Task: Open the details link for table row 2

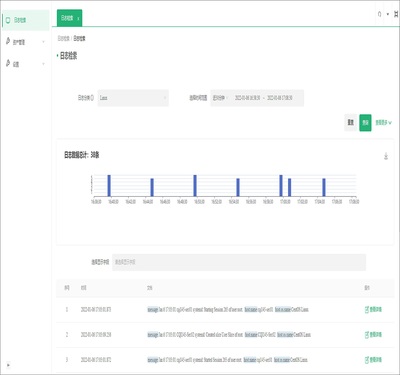Action: point(373,335)
